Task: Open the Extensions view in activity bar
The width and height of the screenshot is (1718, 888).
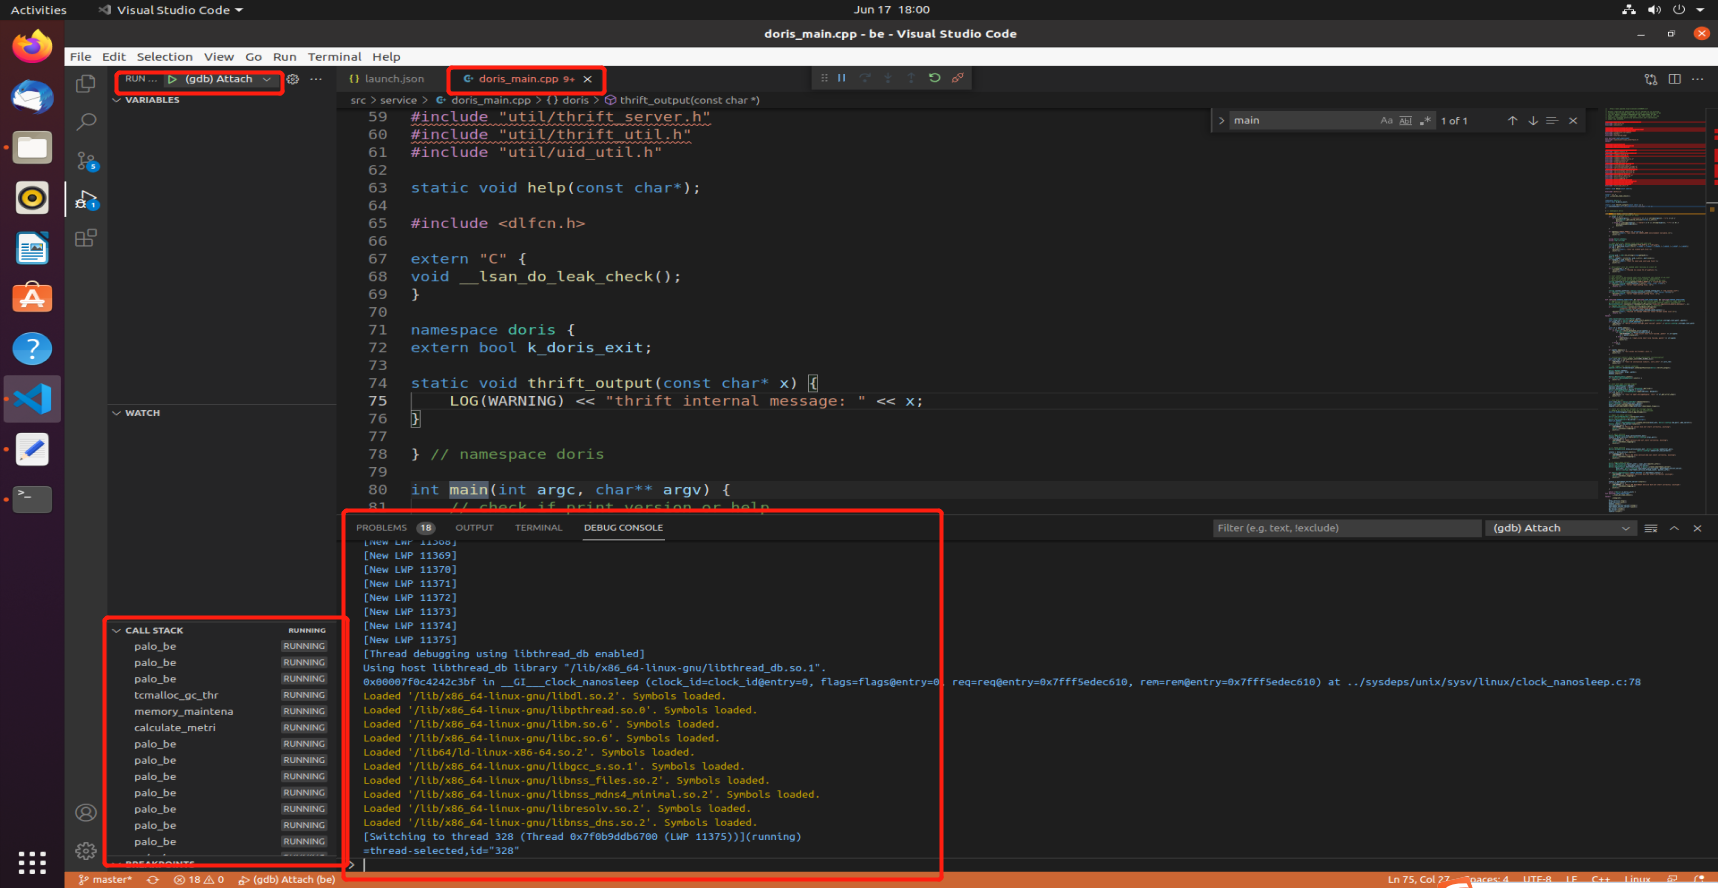Action: pos(87,238)
